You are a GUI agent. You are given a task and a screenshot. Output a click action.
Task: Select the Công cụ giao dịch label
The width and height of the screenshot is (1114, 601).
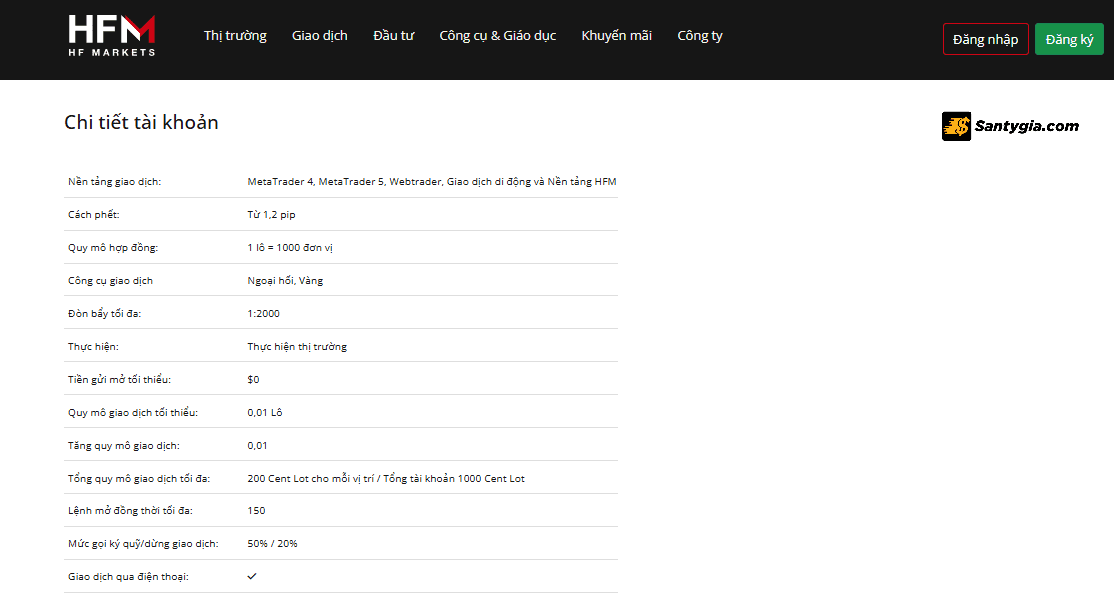tap(110, 281)
